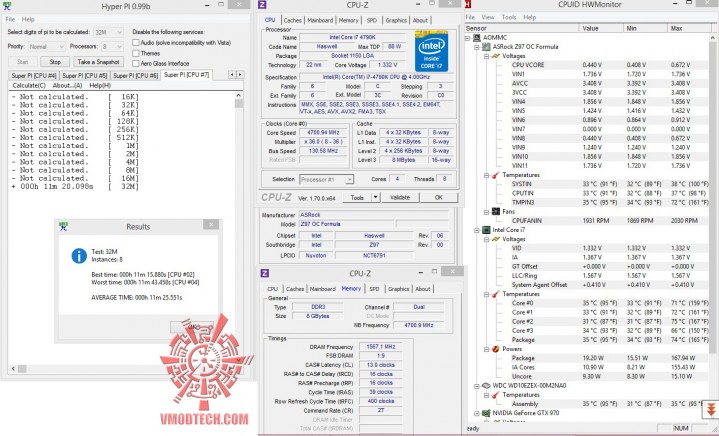Viewport: 719px width, 436px height.
Task: Click the NVIDIA GeForce GTX 970 icon
Action: coord(487,413)
